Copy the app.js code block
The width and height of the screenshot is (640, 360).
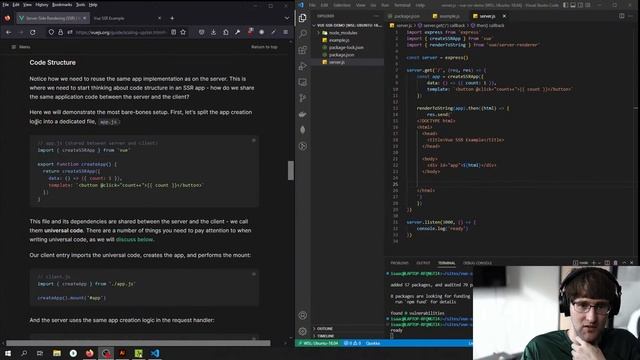[x=253, y=140]
